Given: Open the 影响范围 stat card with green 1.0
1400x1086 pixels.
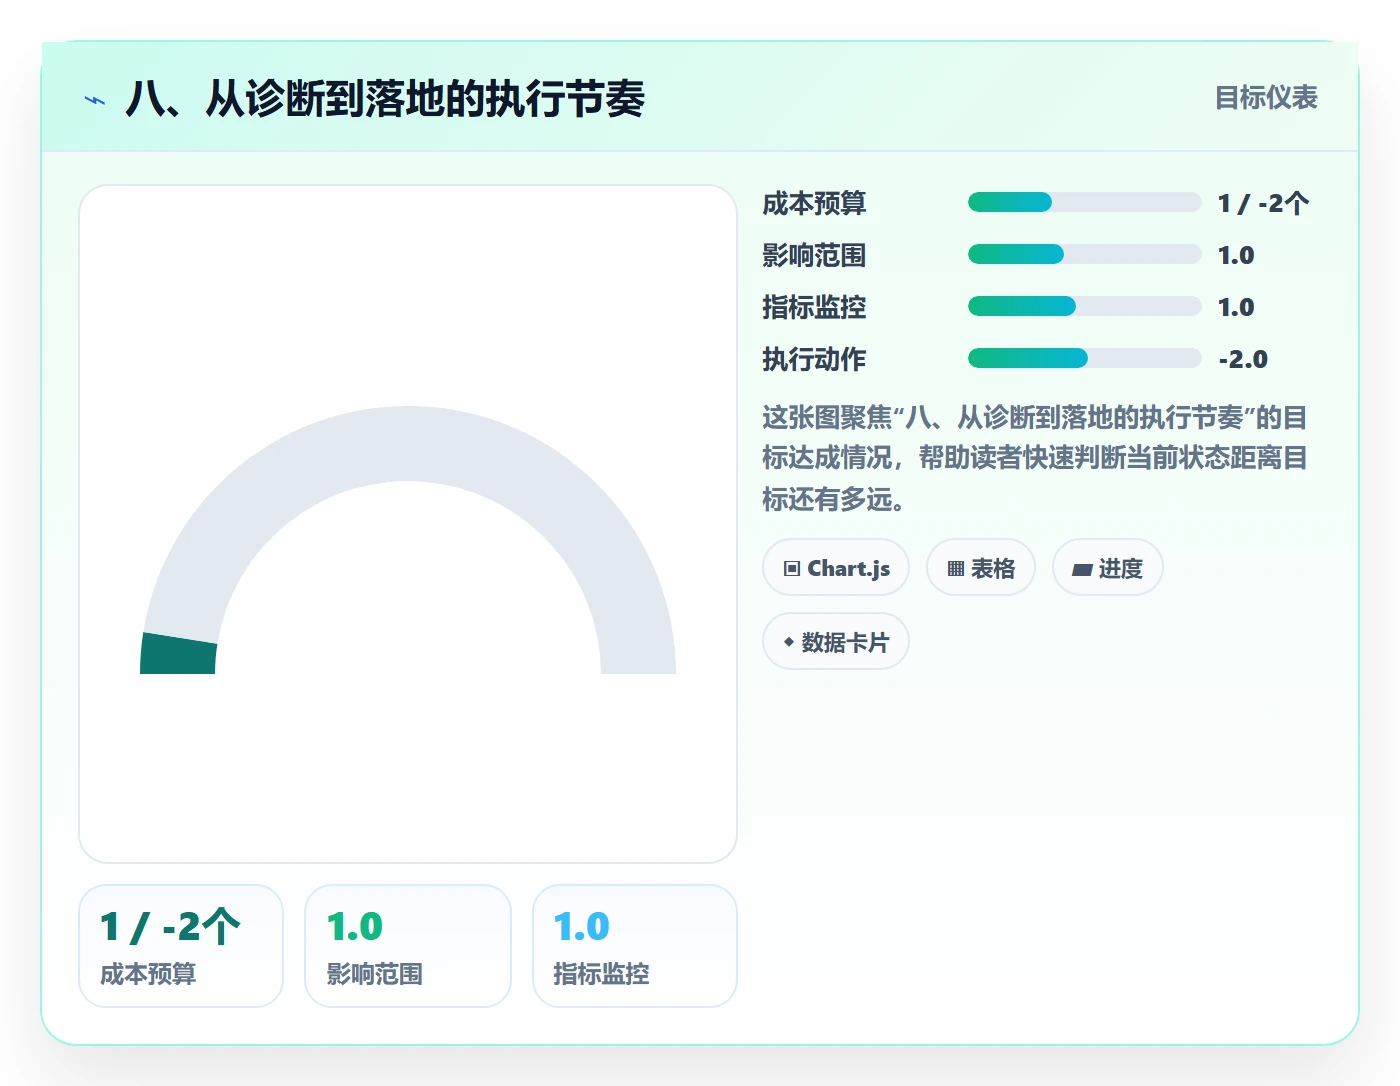Looking at the screenshot, I should (x=408, y=946).
